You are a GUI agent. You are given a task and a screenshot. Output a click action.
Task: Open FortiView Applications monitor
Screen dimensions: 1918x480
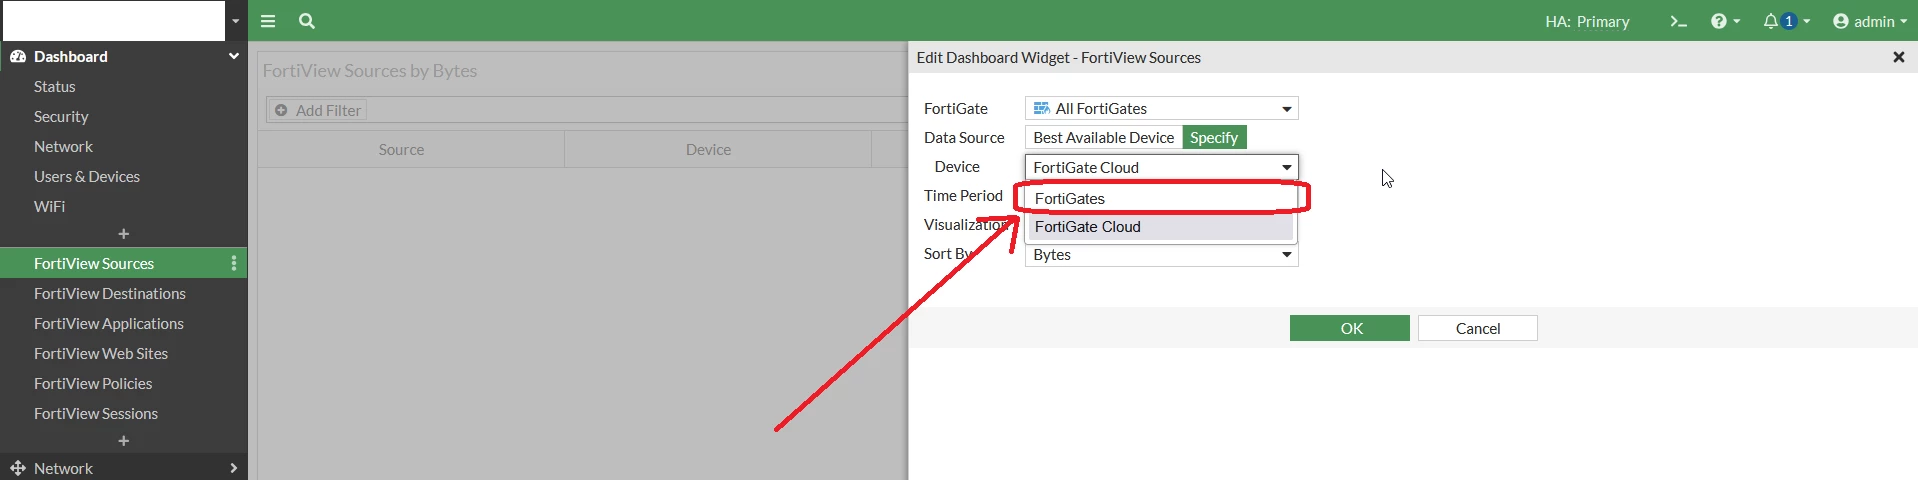pyautogui.click(x=109, y=324)
